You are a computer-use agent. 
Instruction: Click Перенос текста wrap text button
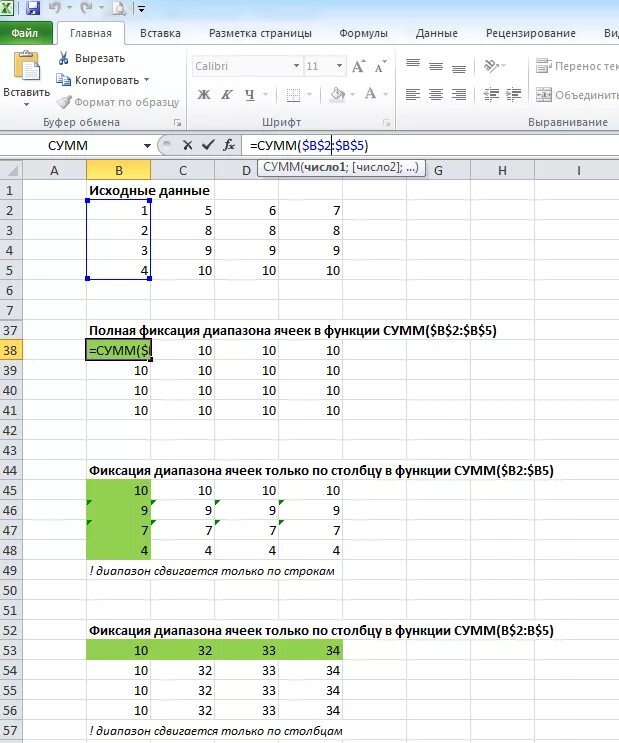tap(577, 66)
